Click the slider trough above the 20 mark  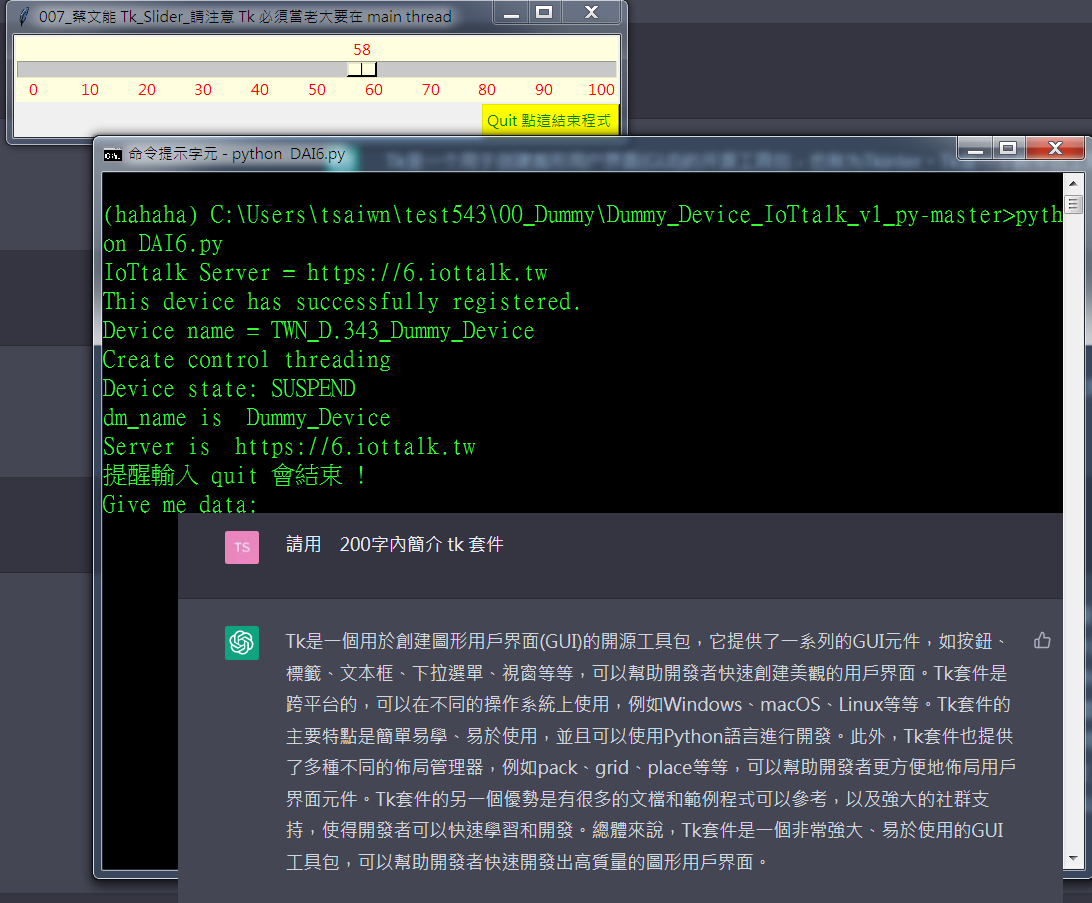click(x=147, y=69)
